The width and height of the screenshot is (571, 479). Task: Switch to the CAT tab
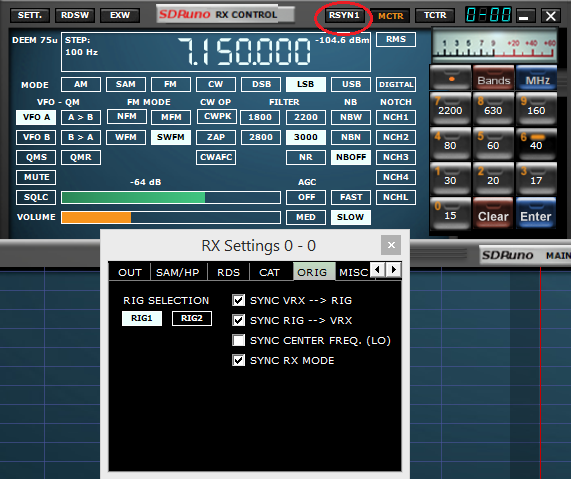click(269, 272)
